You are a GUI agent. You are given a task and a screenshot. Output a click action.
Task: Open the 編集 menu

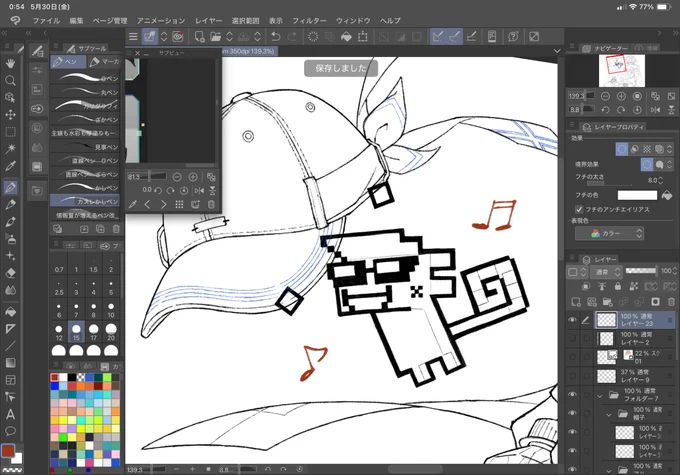coord(76,20)
